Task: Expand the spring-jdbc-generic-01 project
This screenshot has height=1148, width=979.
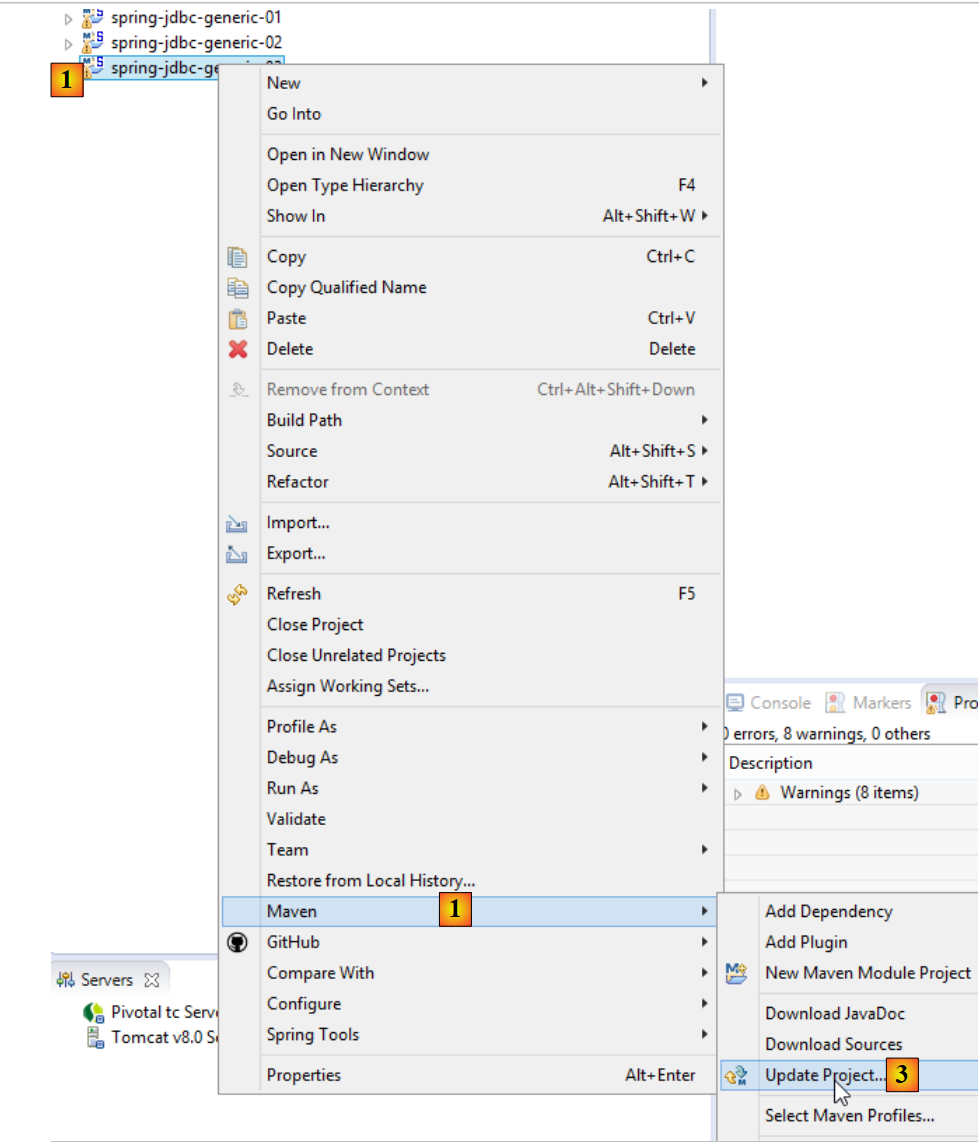Action: (x=68, y=18)
